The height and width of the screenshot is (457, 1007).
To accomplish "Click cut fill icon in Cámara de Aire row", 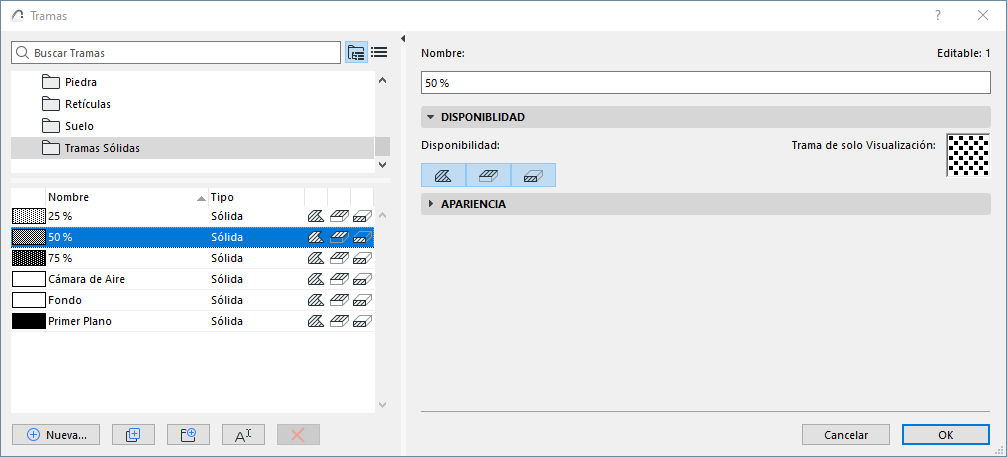I will [363, 279].
